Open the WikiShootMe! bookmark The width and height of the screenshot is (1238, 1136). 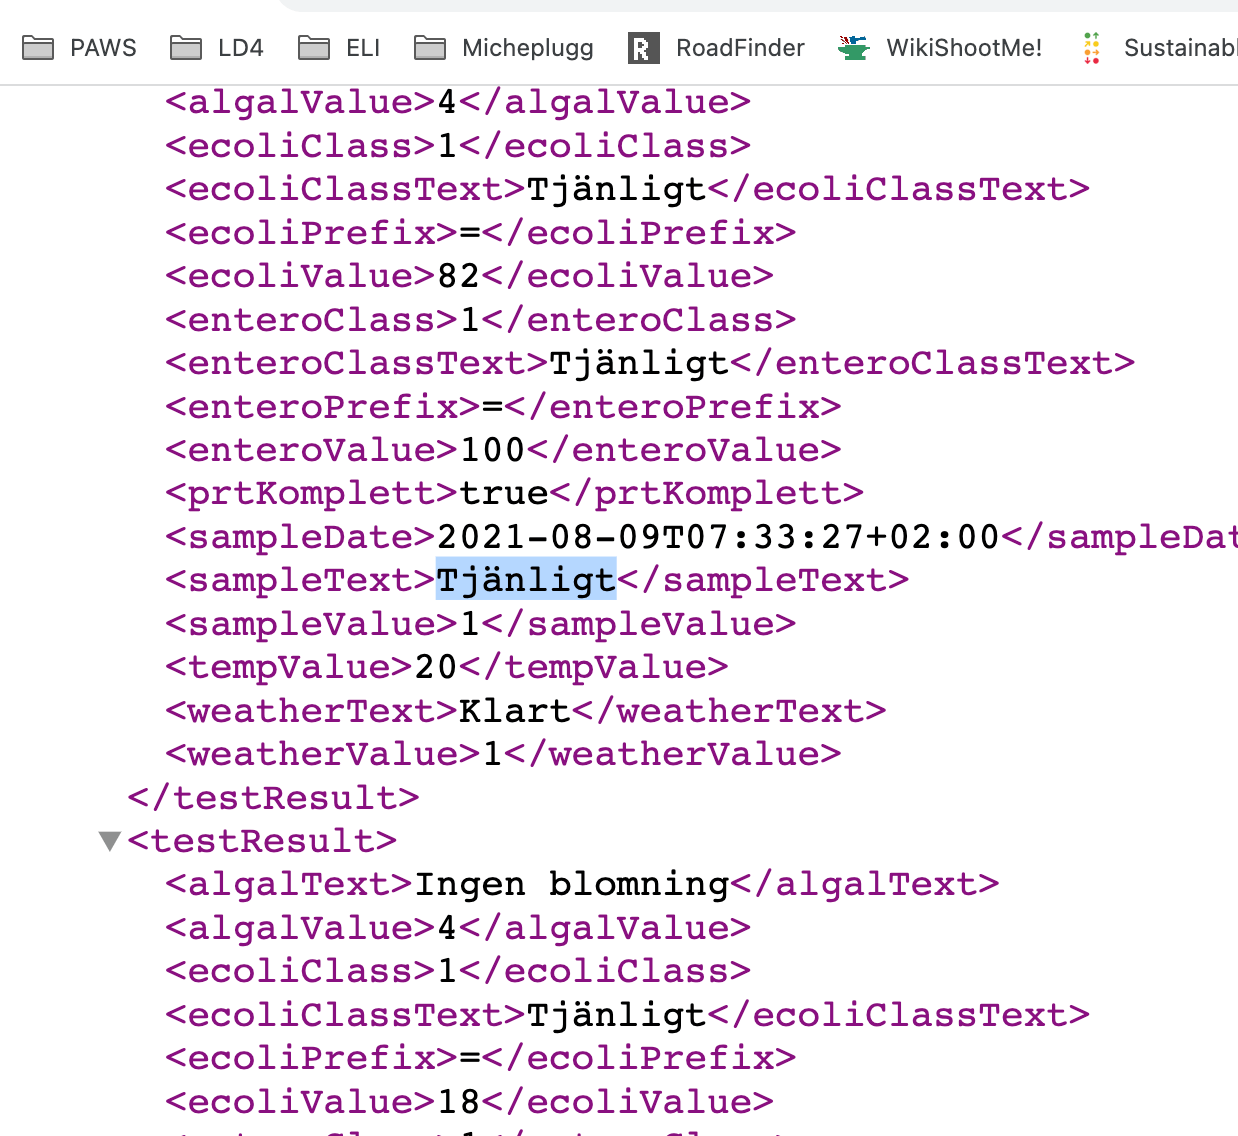pos(941,48)
